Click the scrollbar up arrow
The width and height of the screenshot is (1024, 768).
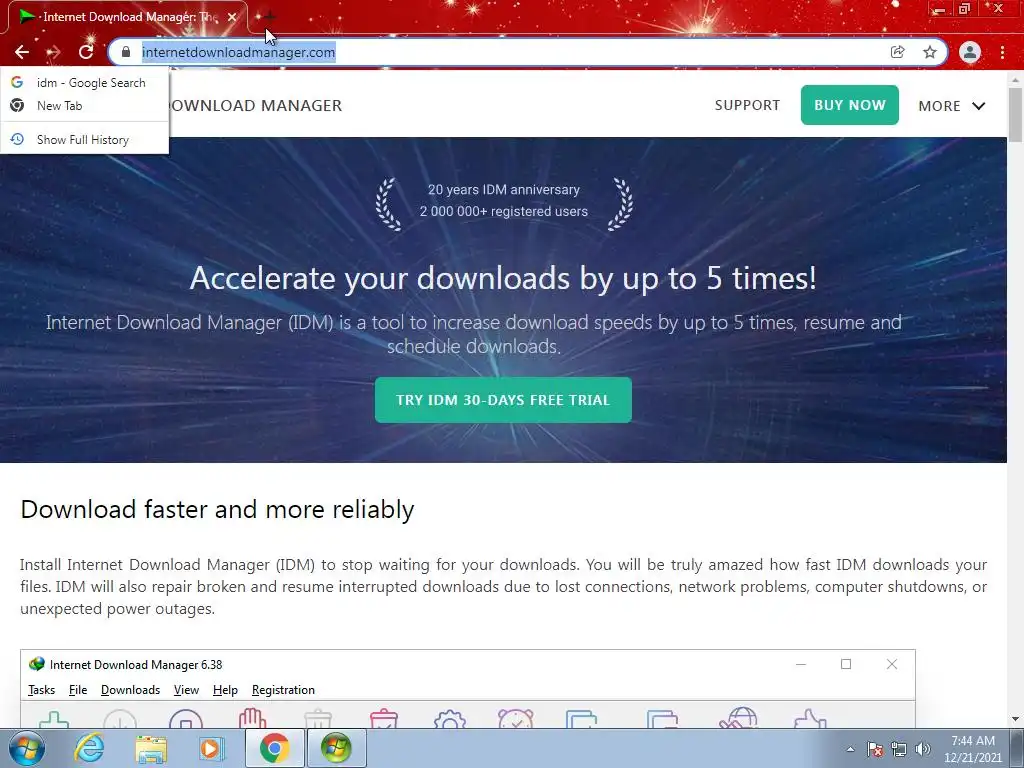click(1016, 79)
